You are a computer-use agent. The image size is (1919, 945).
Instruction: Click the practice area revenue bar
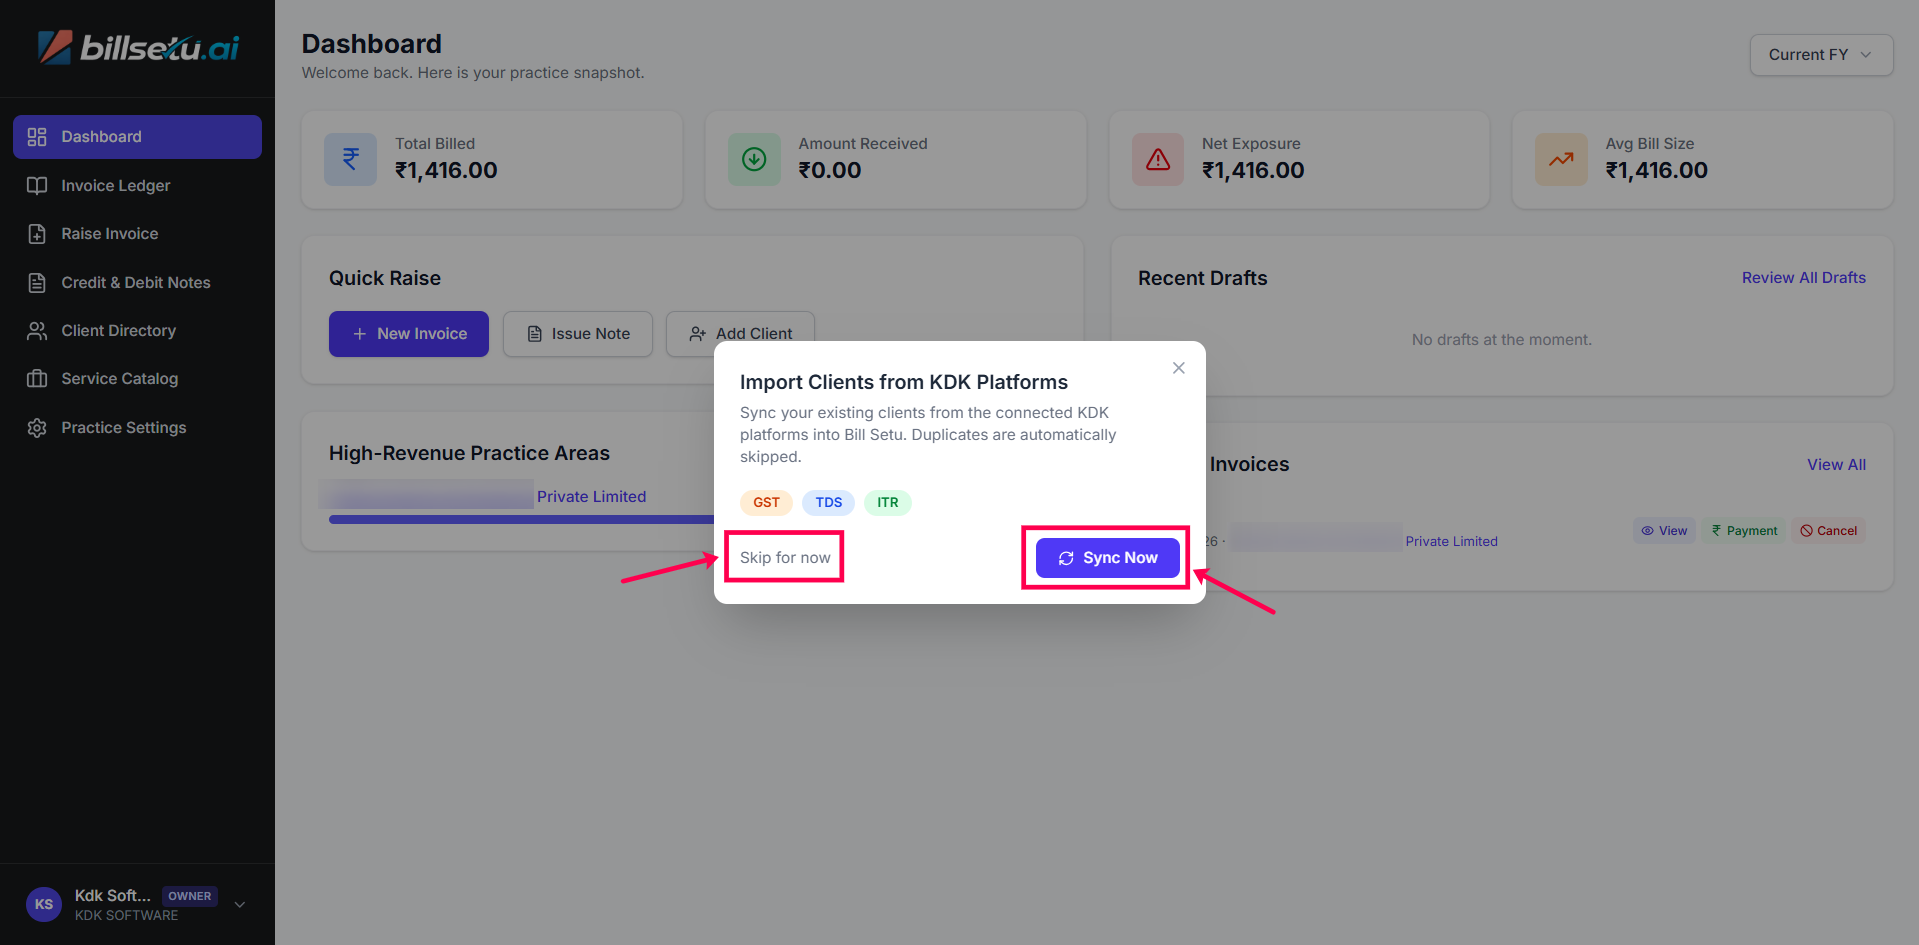point(520,519)
